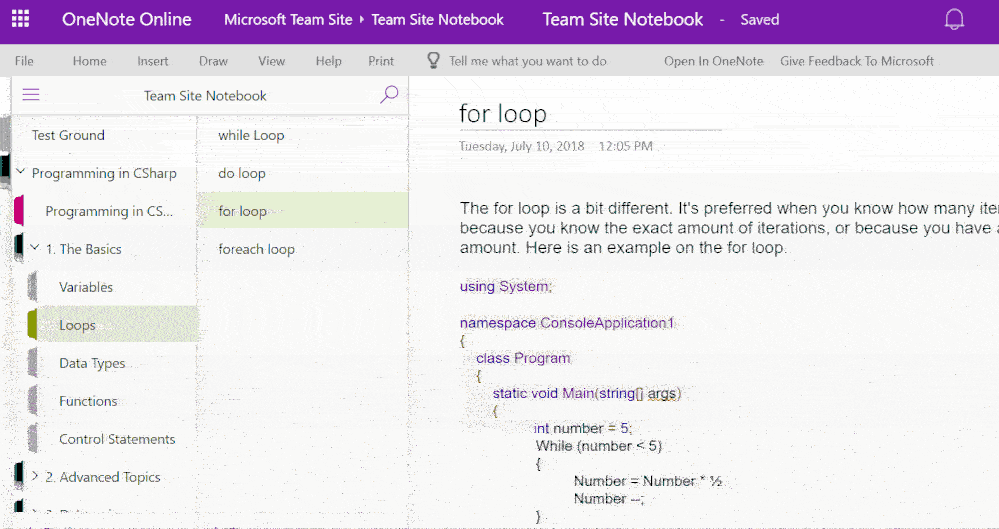Screen dimensions: 999x529
Task: Switch to the View tab
Action: coord(271,61)
